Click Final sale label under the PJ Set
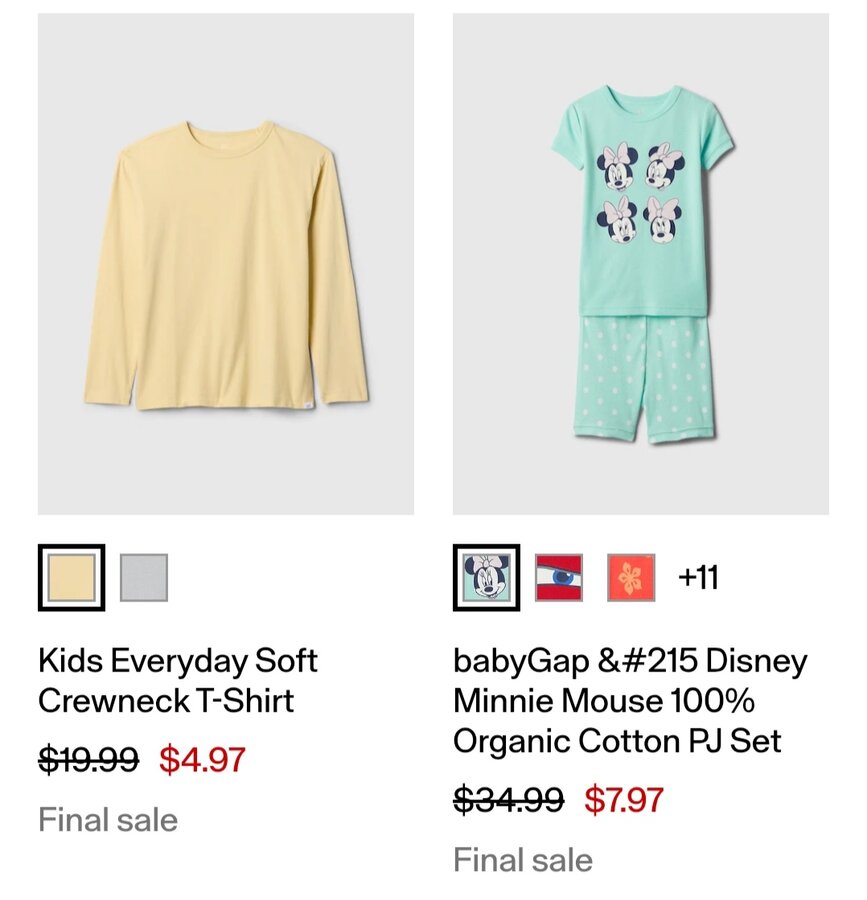Viewport: 867px width, 900px height. [x=523, y=860]
